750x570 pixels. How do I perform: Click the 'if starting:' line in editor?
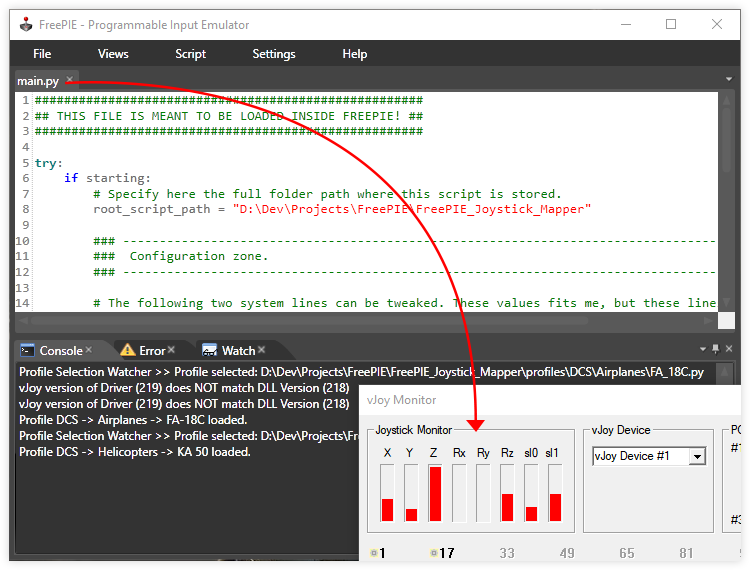(x=107, y=178)
